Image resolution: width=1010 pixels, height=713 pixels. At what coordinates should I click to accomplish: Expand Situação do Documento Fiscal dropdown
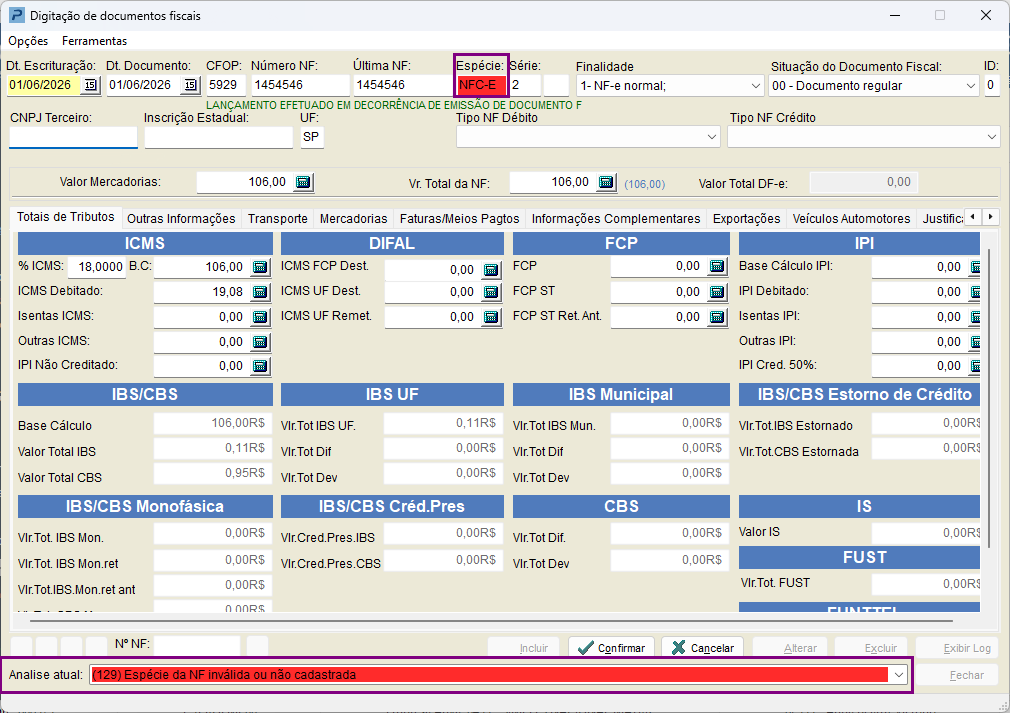click(x=971, y=86)
